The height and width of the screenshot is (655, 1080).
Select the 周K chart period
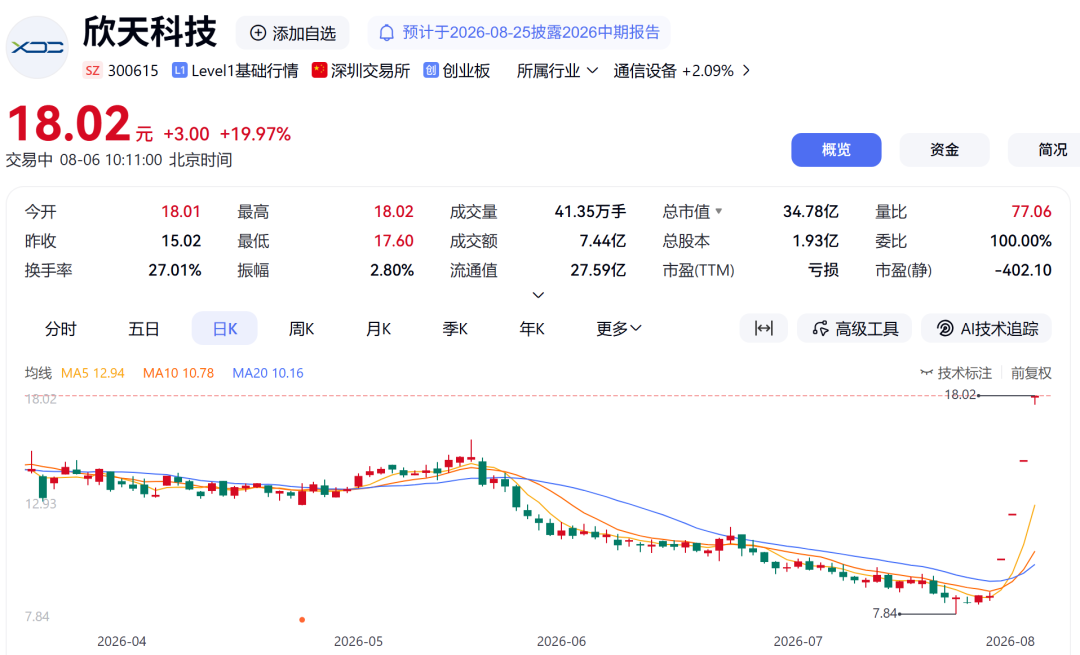coord(302,329)
